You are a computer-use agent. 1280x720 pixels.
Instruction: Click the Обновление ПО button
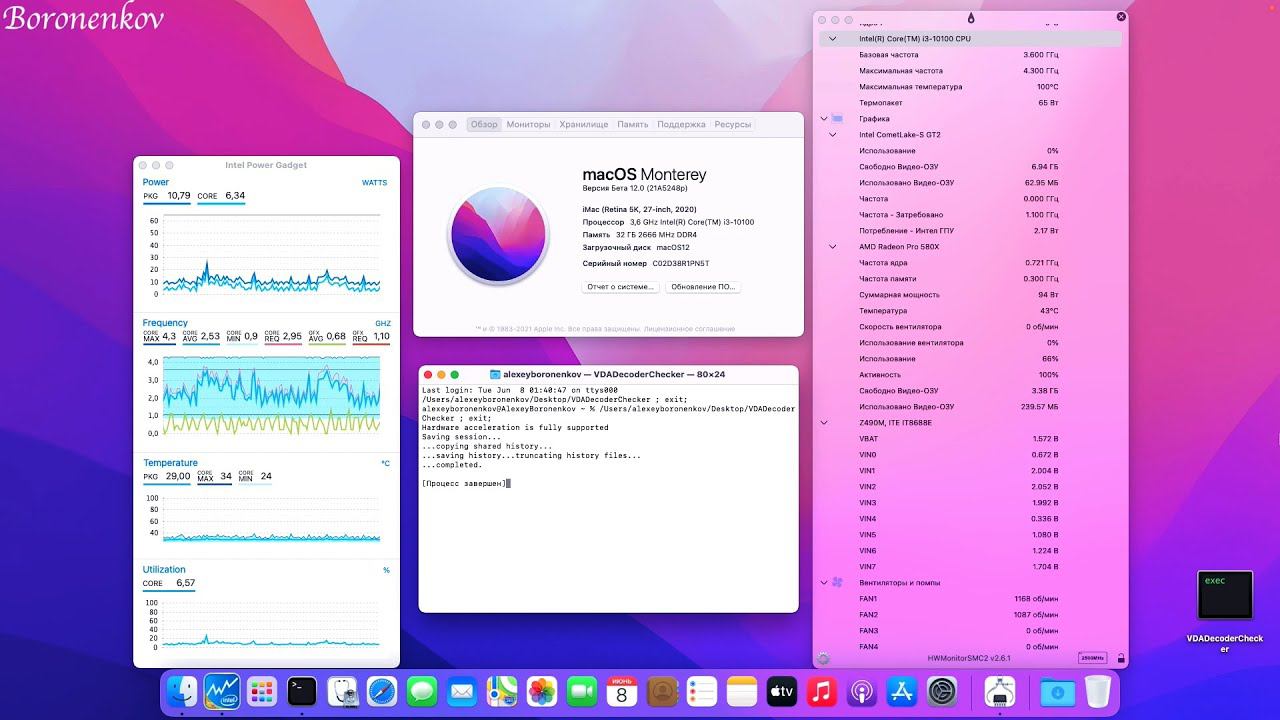pyautogui.click(x=703, y=287)
